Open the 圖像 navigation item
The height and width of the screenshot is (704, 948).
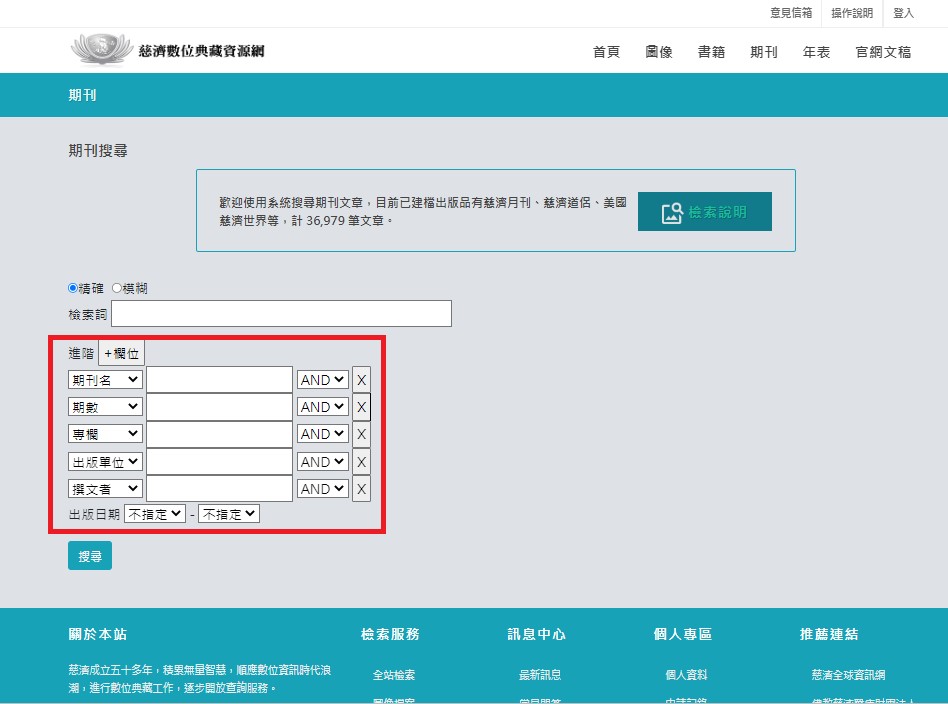pos(659,52)
